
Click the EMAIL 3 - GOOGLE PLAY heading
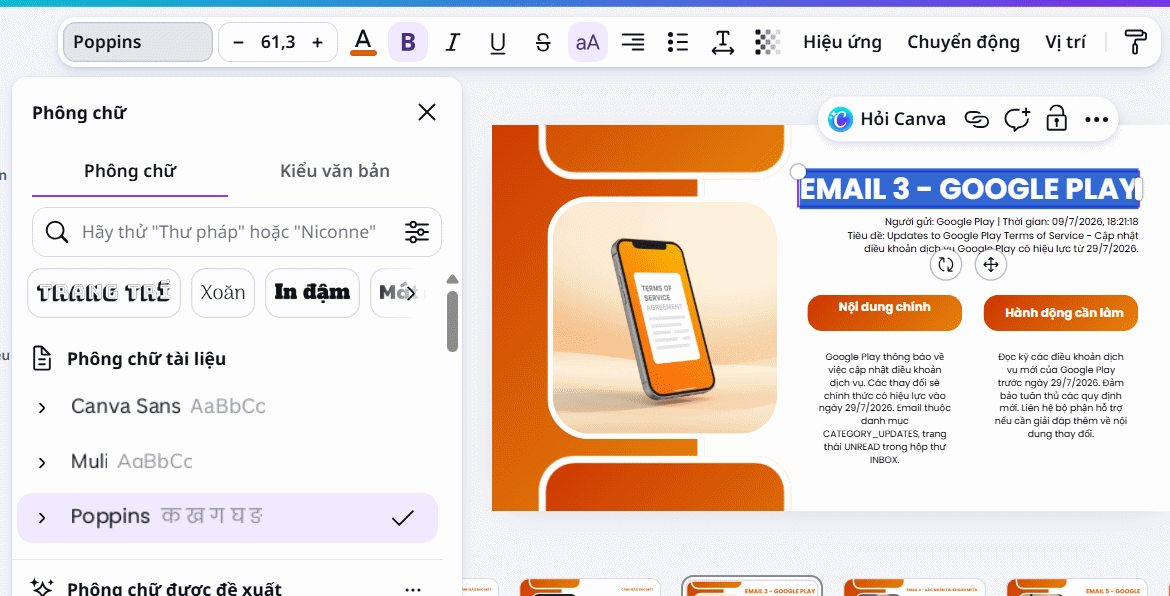(969, 189)
